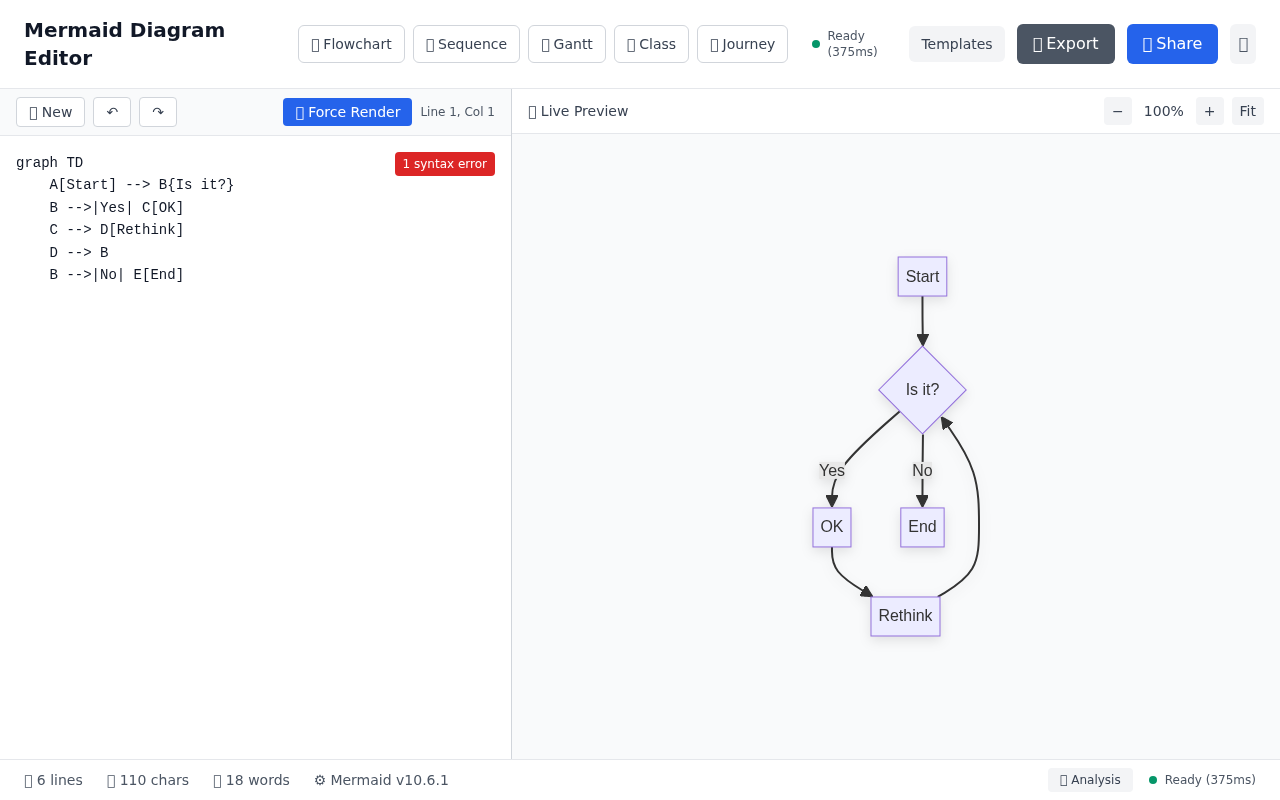Click the Rethink node in preview
Screen dimensions: 1280x800
tap(905, 616)
